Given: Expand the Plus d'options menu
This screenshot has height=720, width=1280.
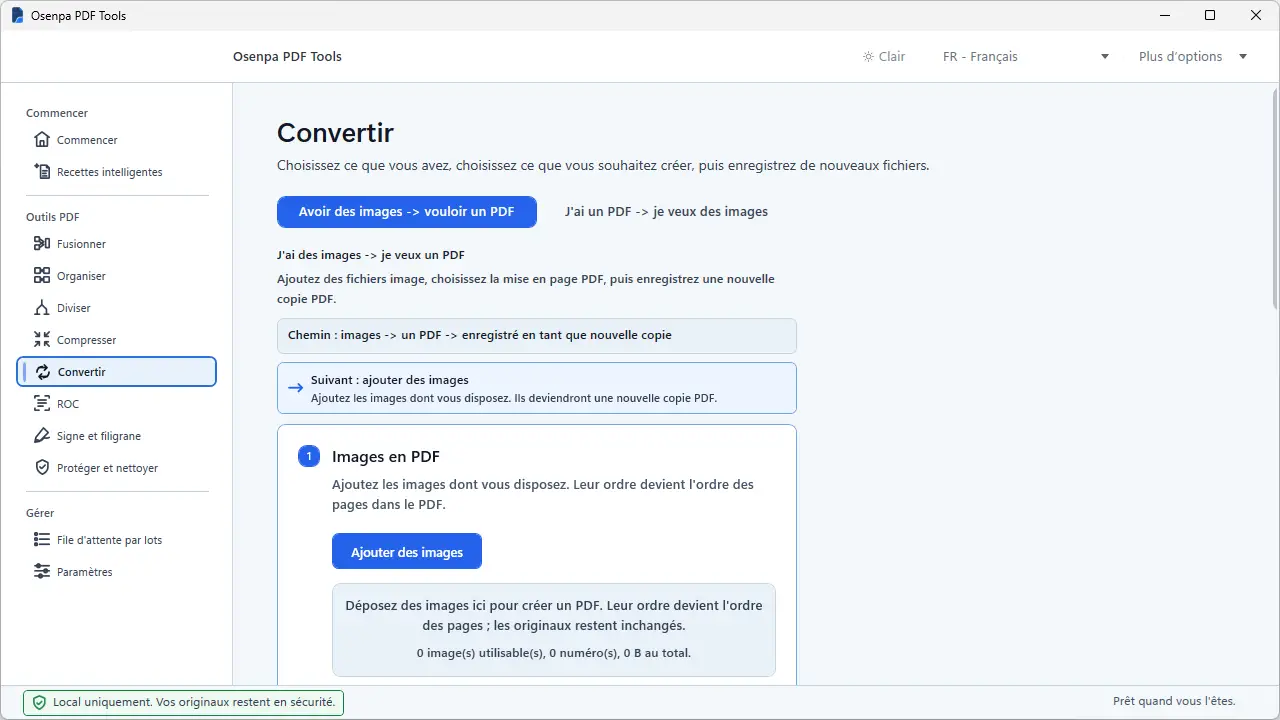Looking at the screenshot, I should 1193,57.
